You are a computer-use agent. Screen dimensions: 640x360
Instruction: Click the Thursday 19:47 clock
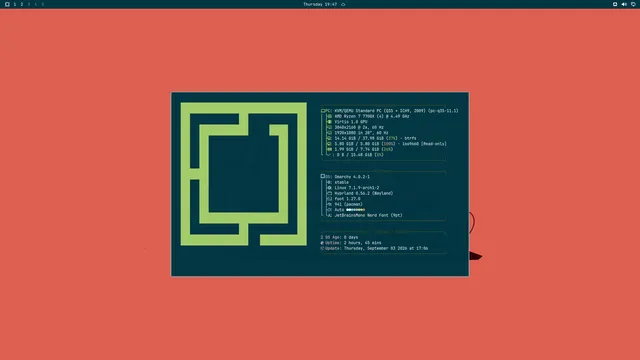tap(320, 4)
